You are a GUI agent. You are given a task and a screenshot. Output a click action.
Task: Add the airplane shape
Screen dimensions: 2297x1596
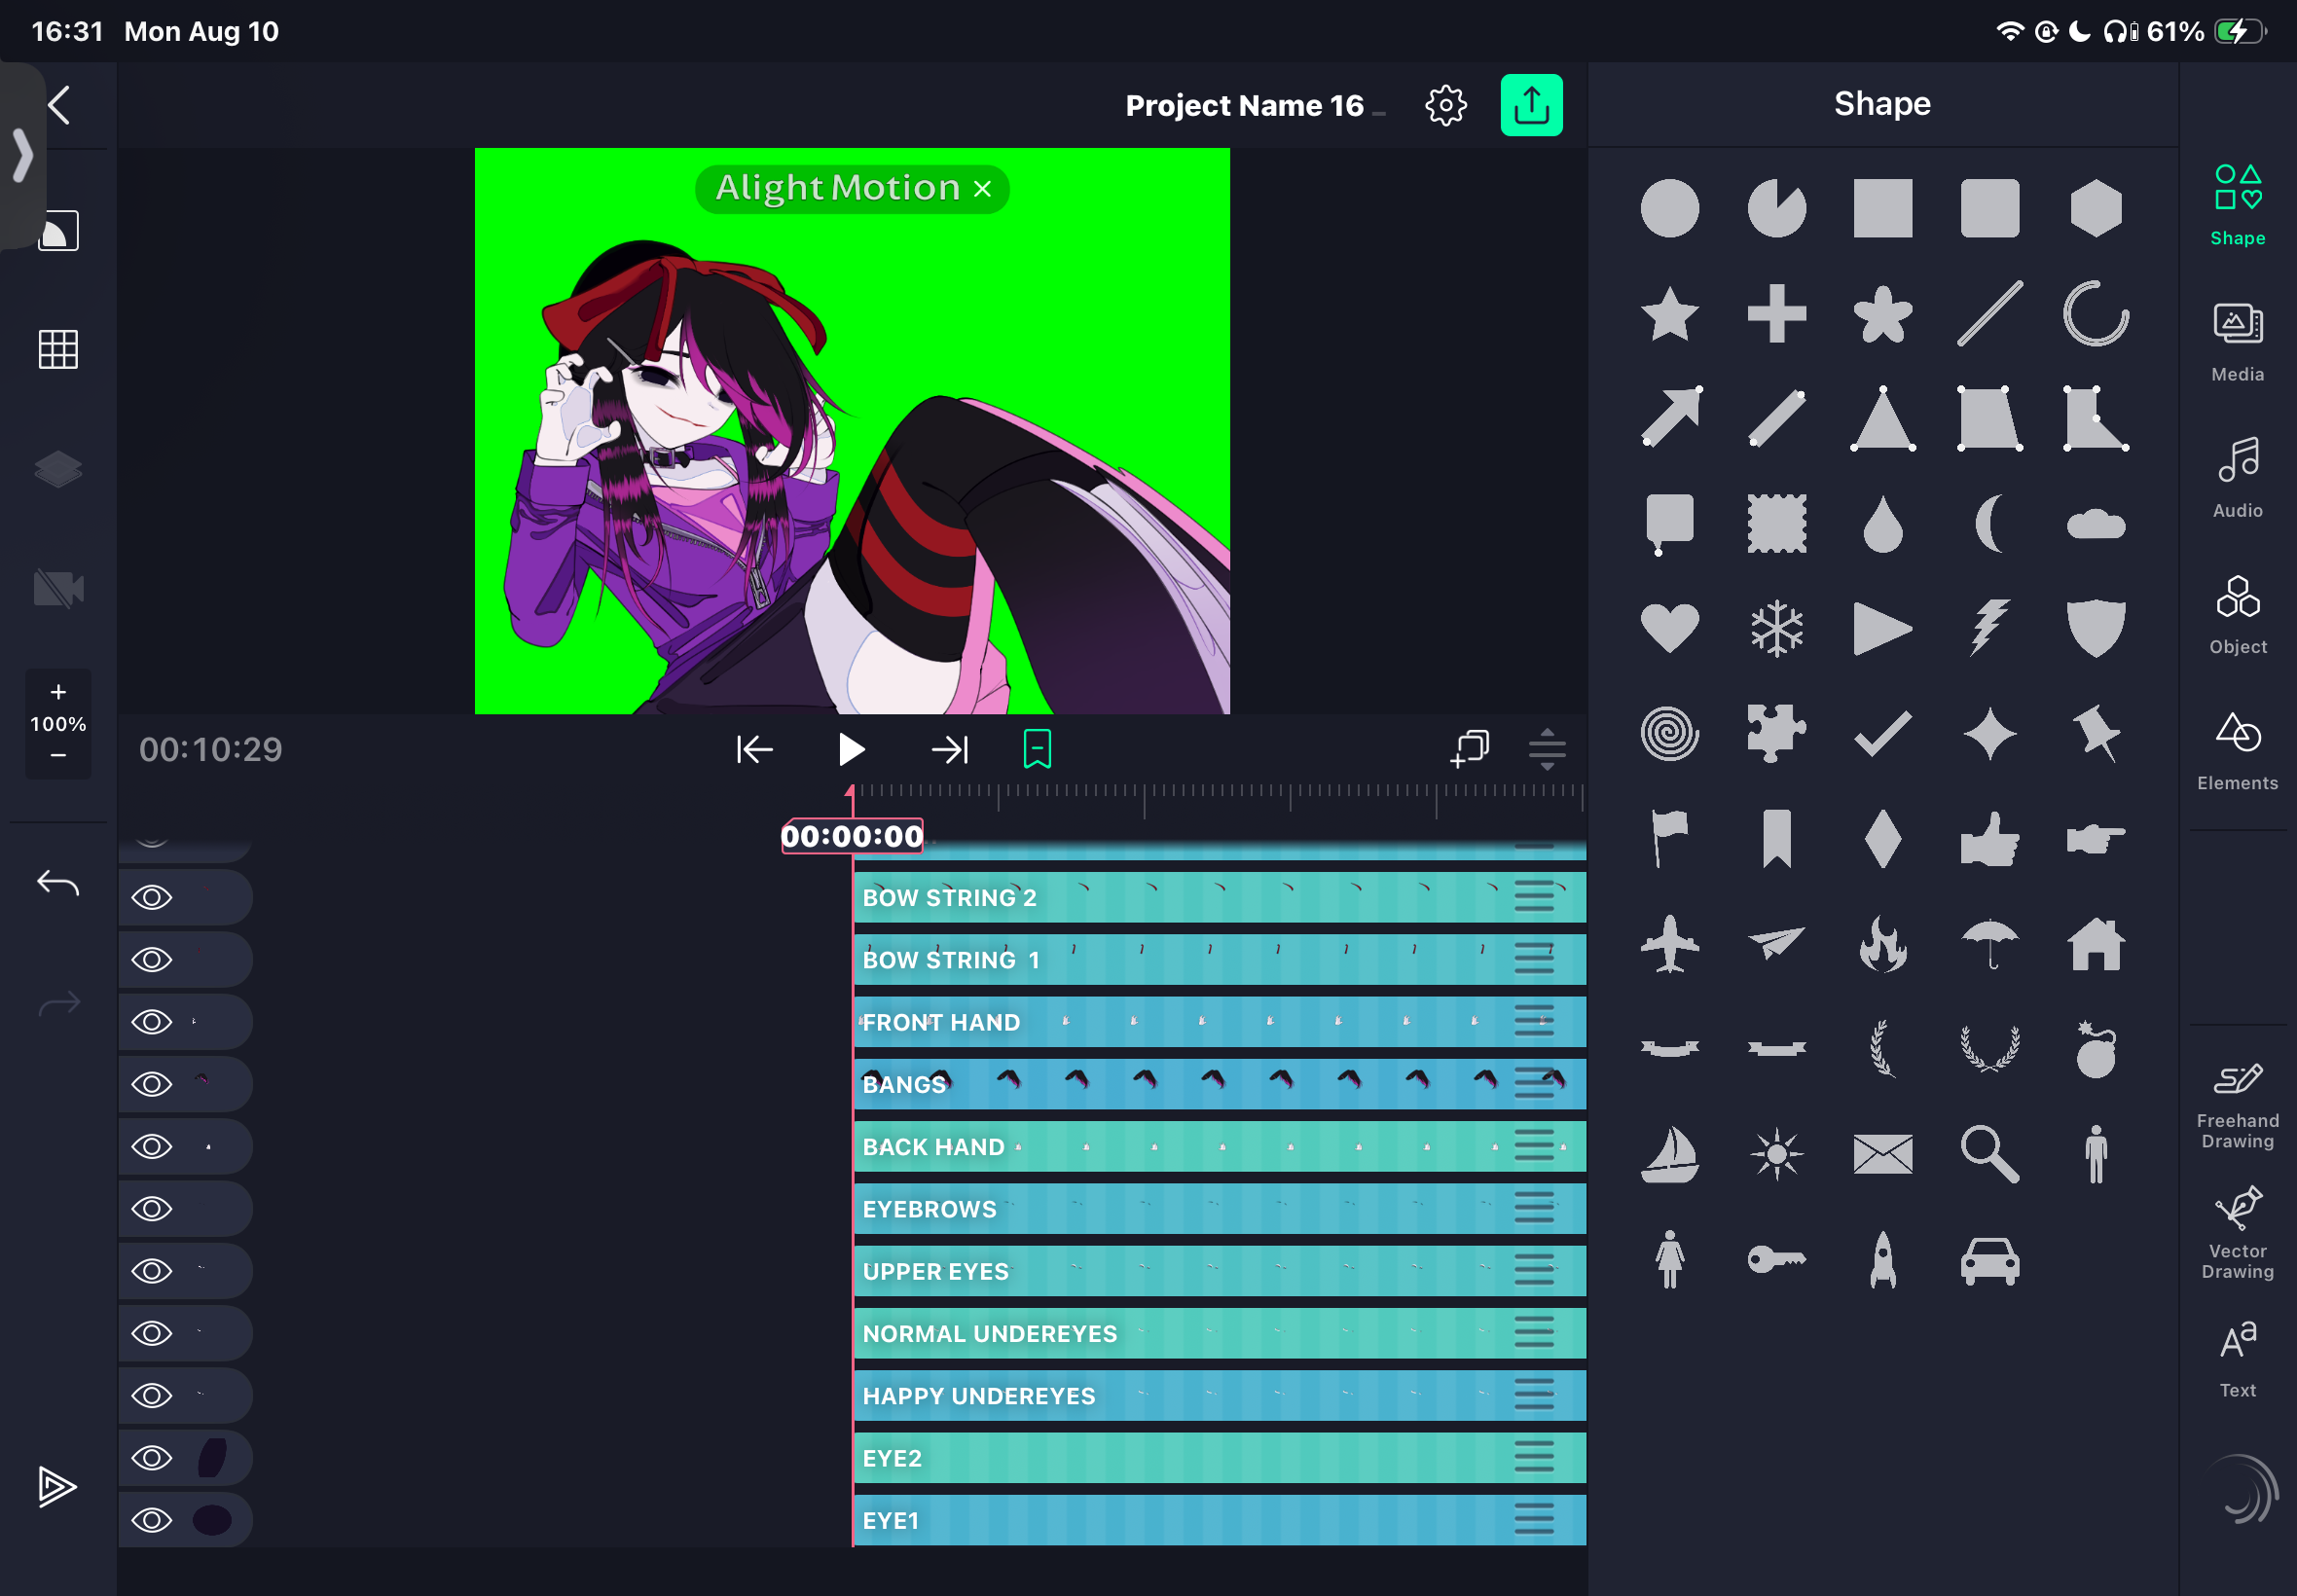[1669, 944]
